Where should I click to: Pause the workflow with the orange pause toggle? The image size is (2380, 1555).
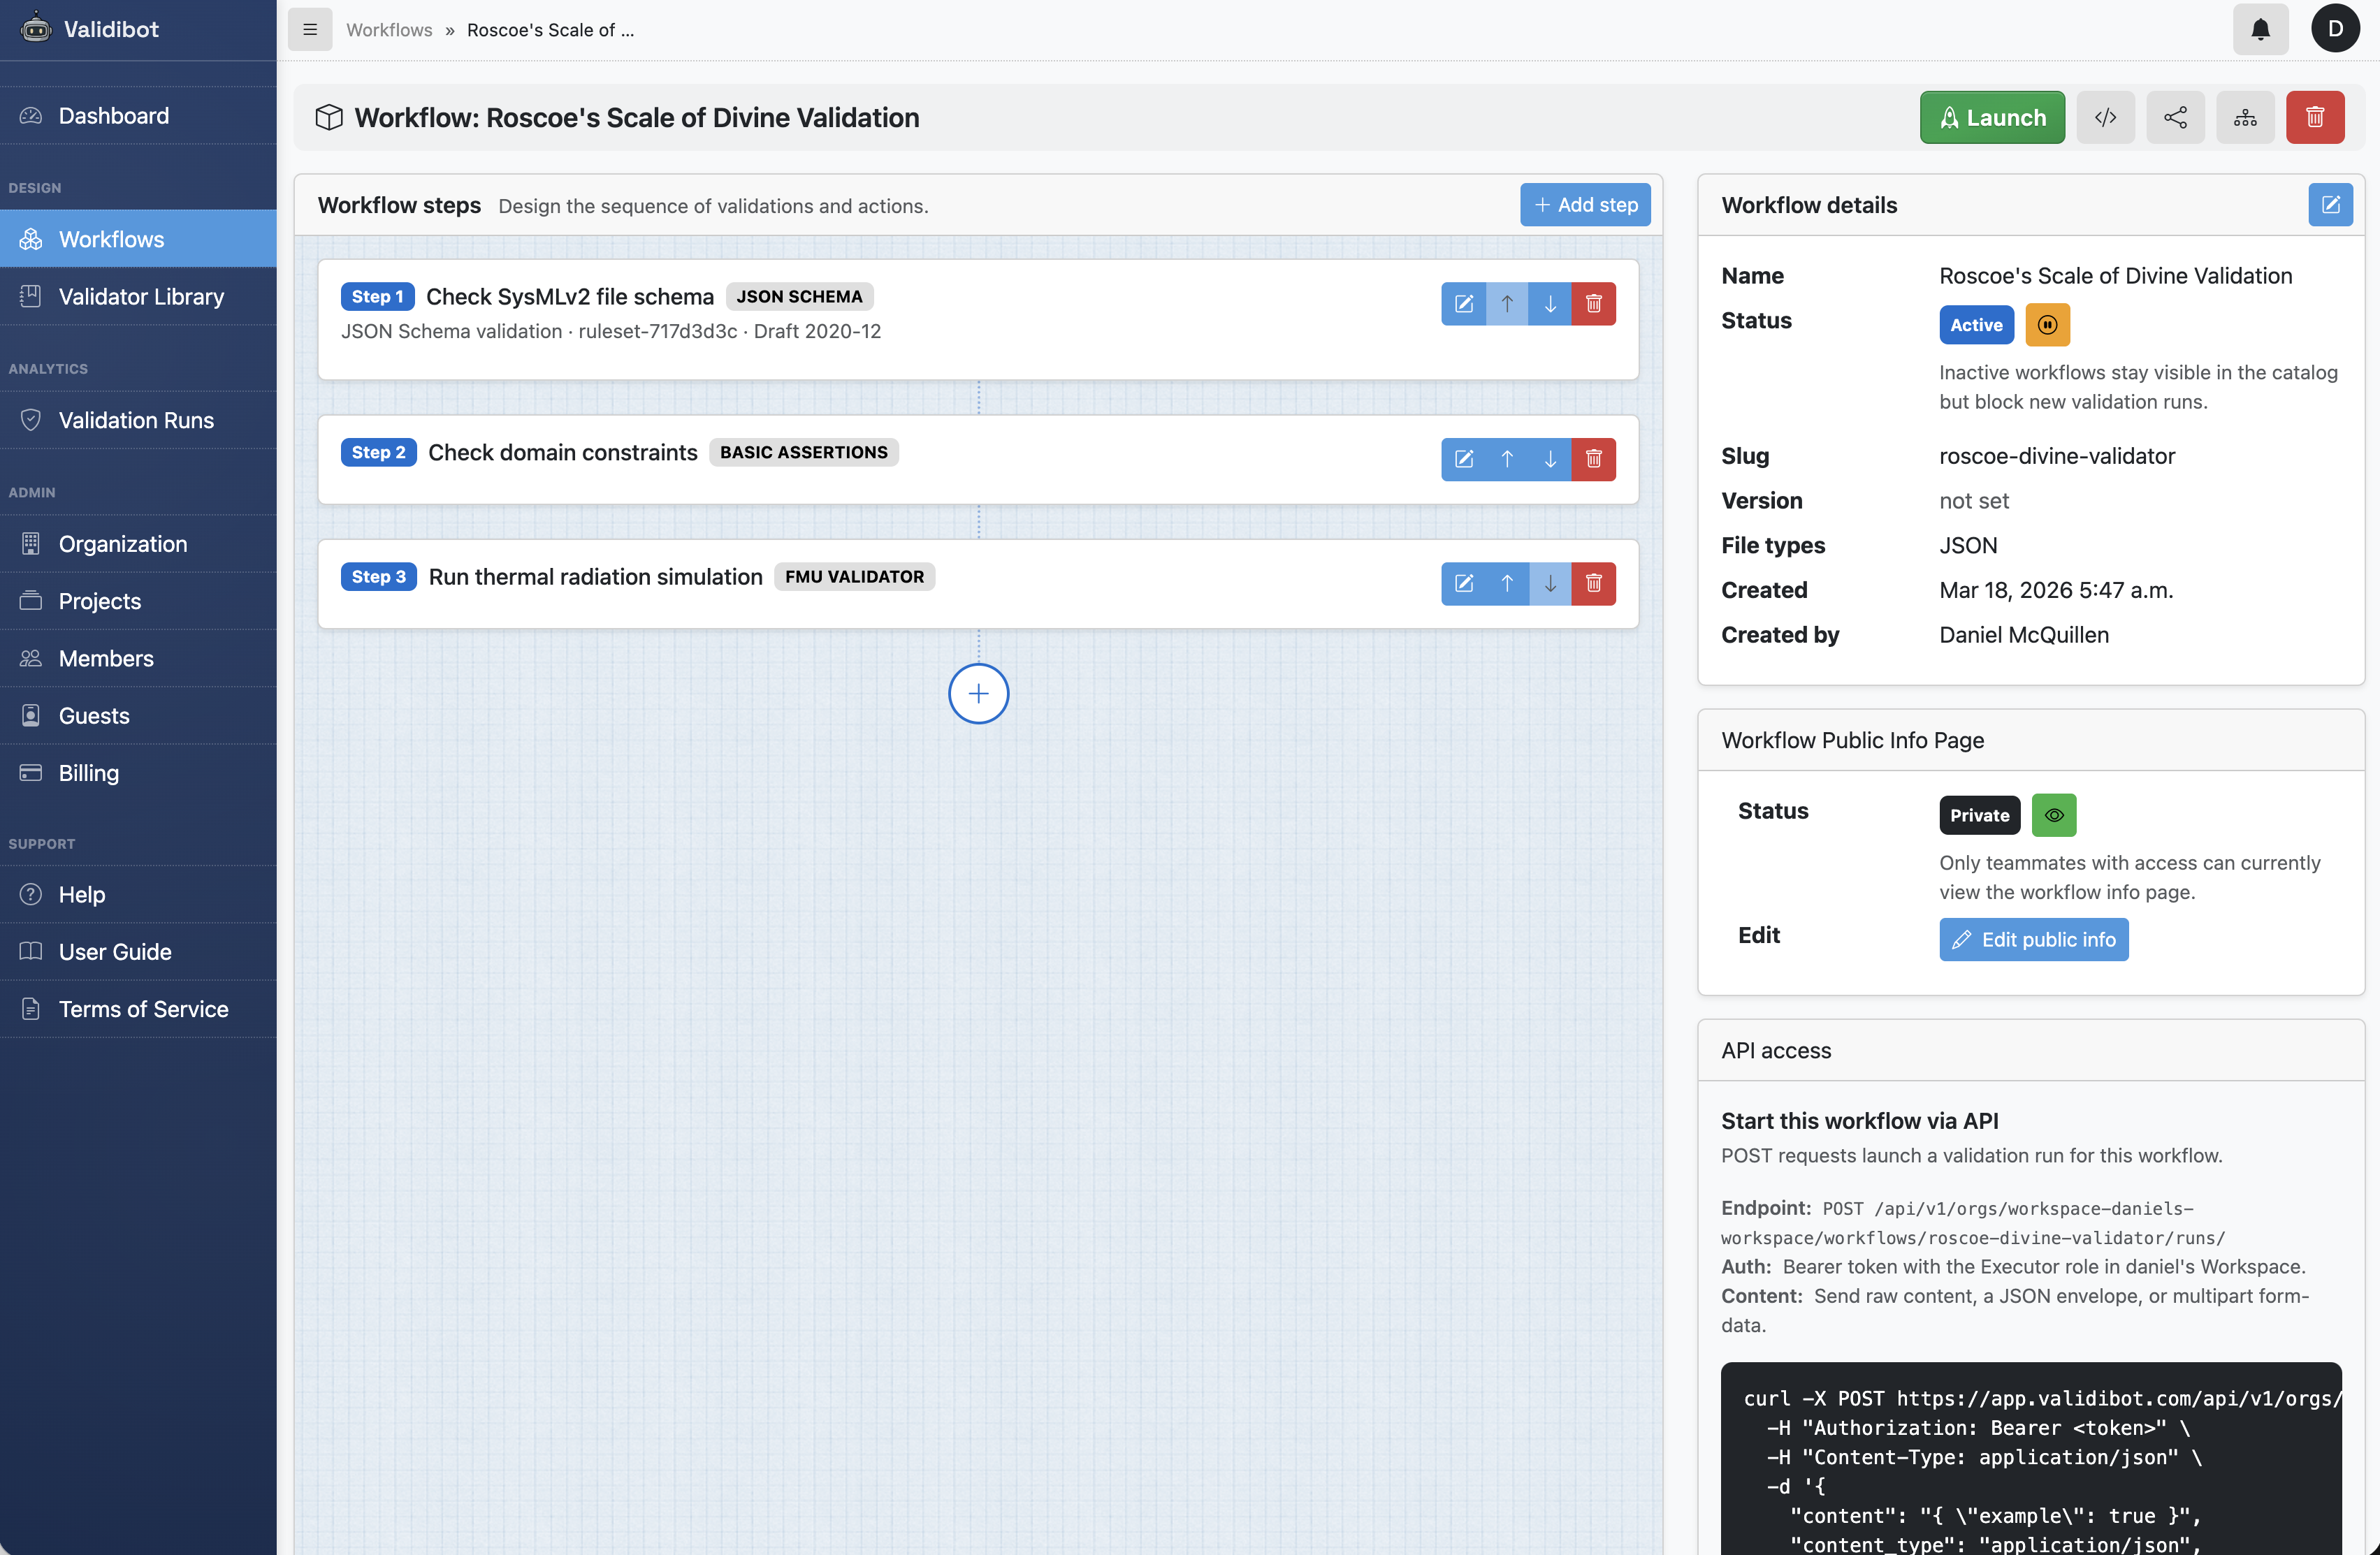coord(2047,324)
